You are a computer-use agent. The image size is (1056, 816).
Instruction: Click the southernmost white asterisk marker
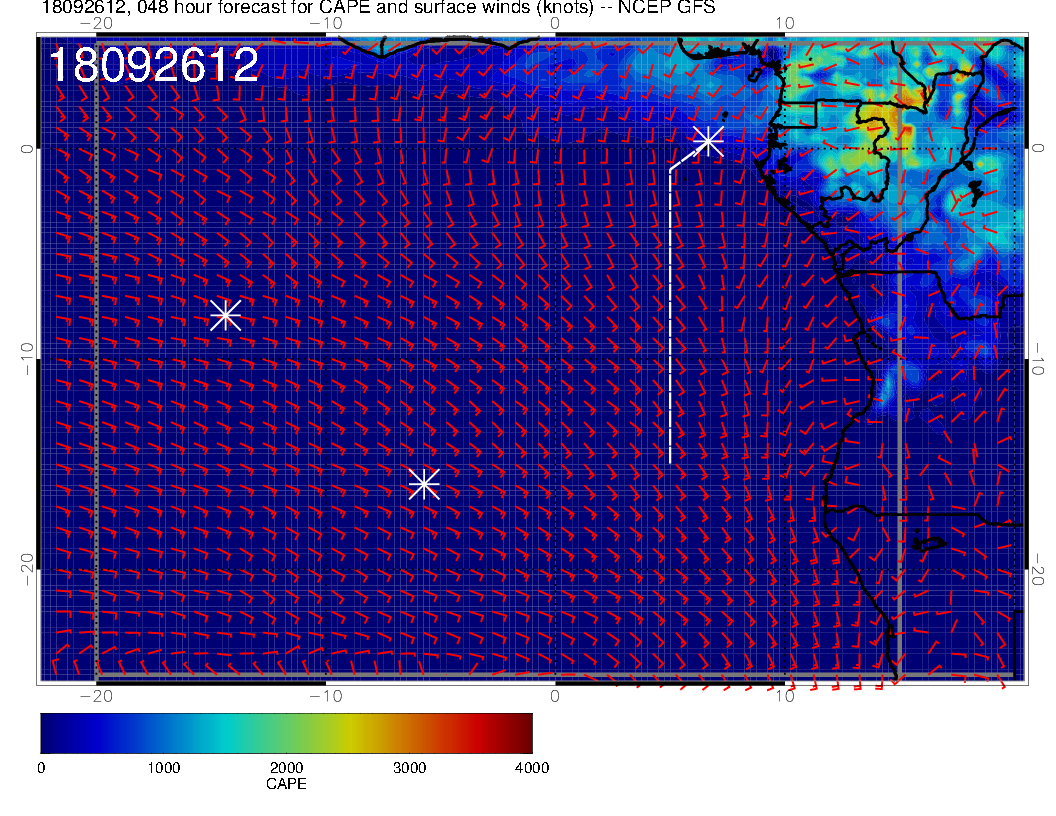(x=424, y=484)
